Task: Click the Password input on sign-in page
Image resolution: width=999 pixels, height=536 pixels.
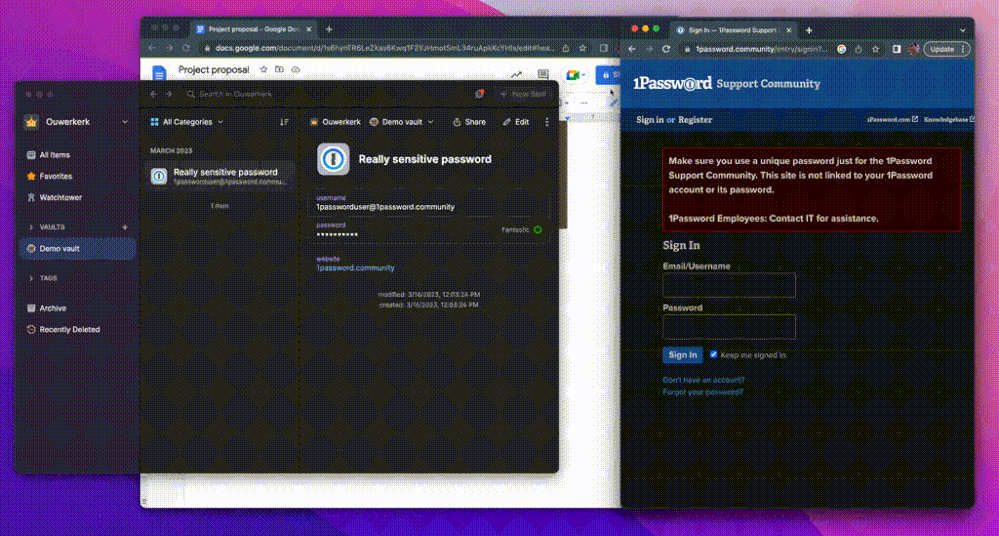Action: click(729, 327)
